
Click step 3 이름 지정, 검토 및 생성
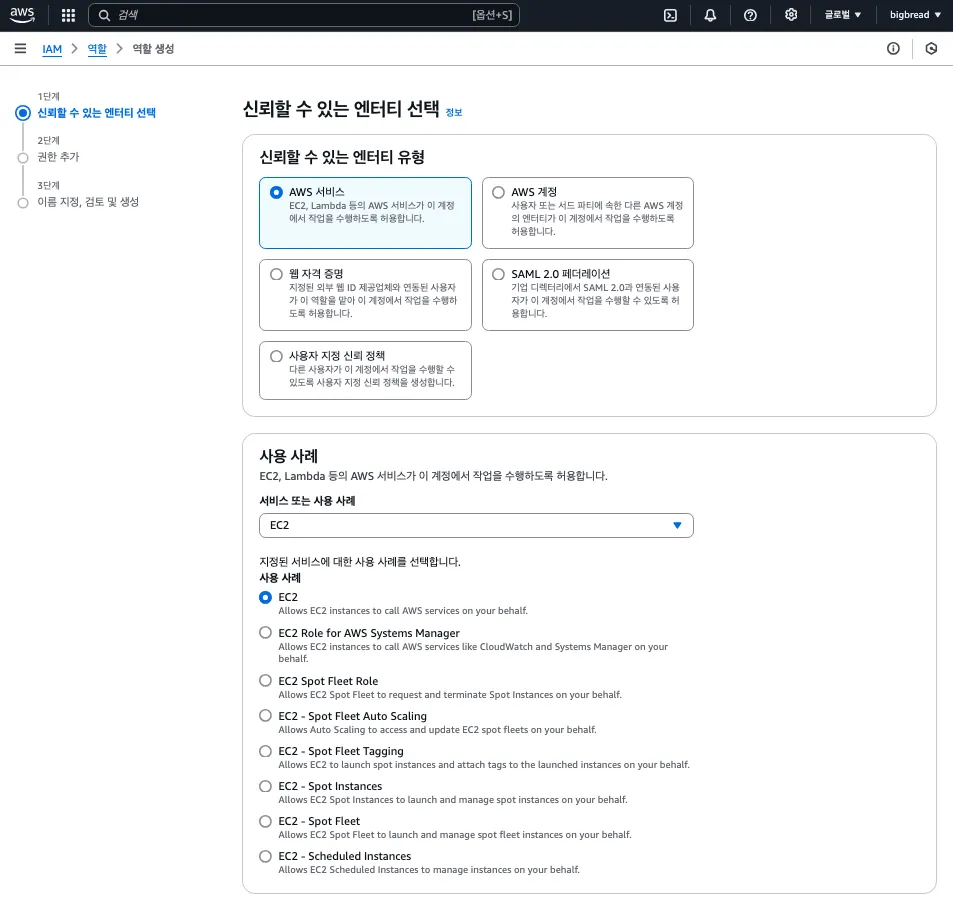[88, 202]
